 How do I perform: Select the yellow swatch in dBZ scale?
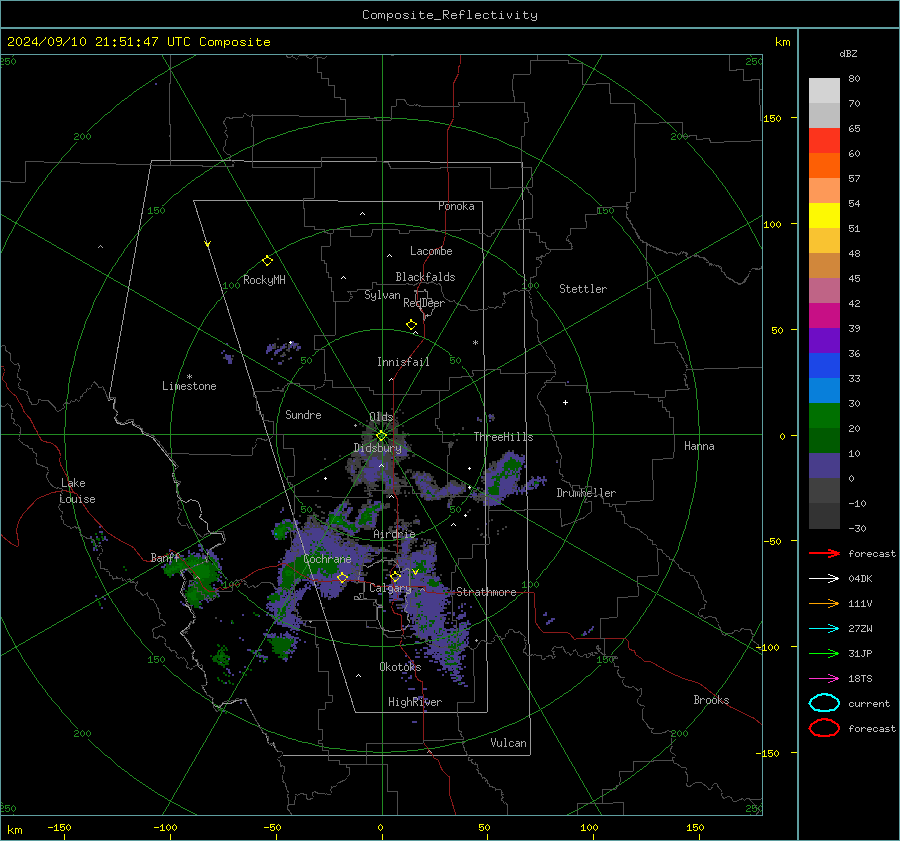click(824, 216)
